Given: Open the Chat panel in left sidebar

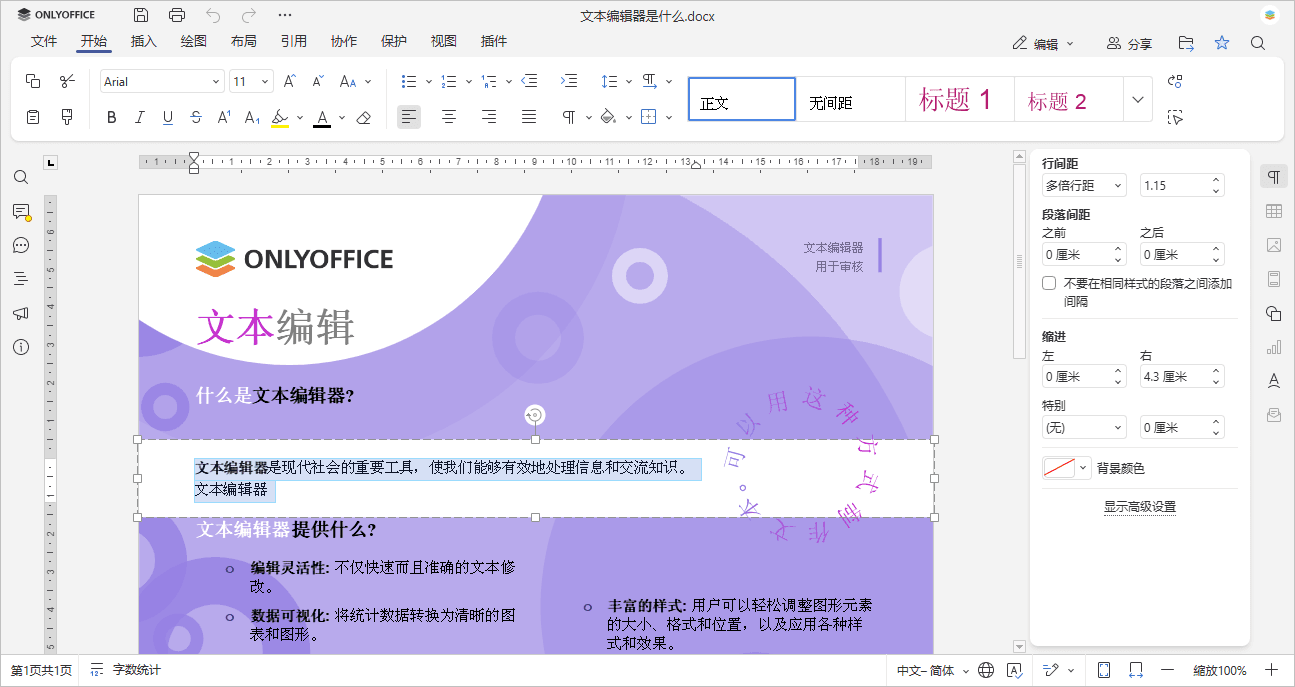Looking at the screenshot, I should pyautogui.click(x=21, y=245).
